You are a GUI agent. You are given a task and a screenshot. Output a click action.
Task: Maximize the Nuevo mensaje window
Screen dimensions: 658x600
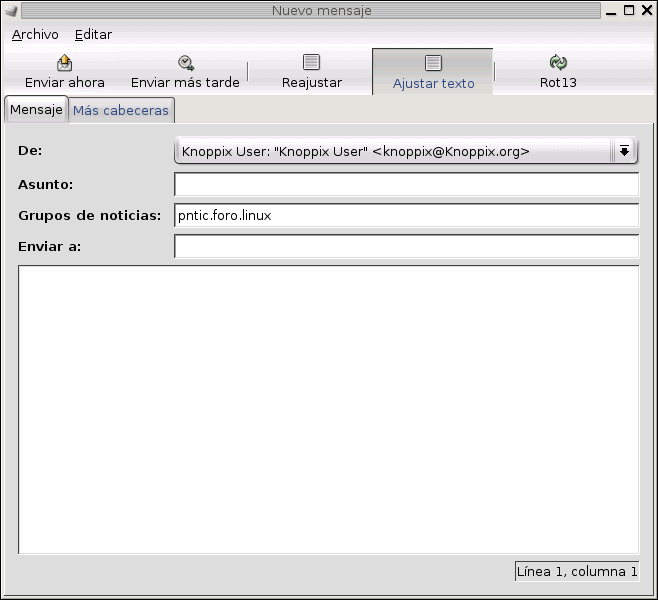coord(628,11)
